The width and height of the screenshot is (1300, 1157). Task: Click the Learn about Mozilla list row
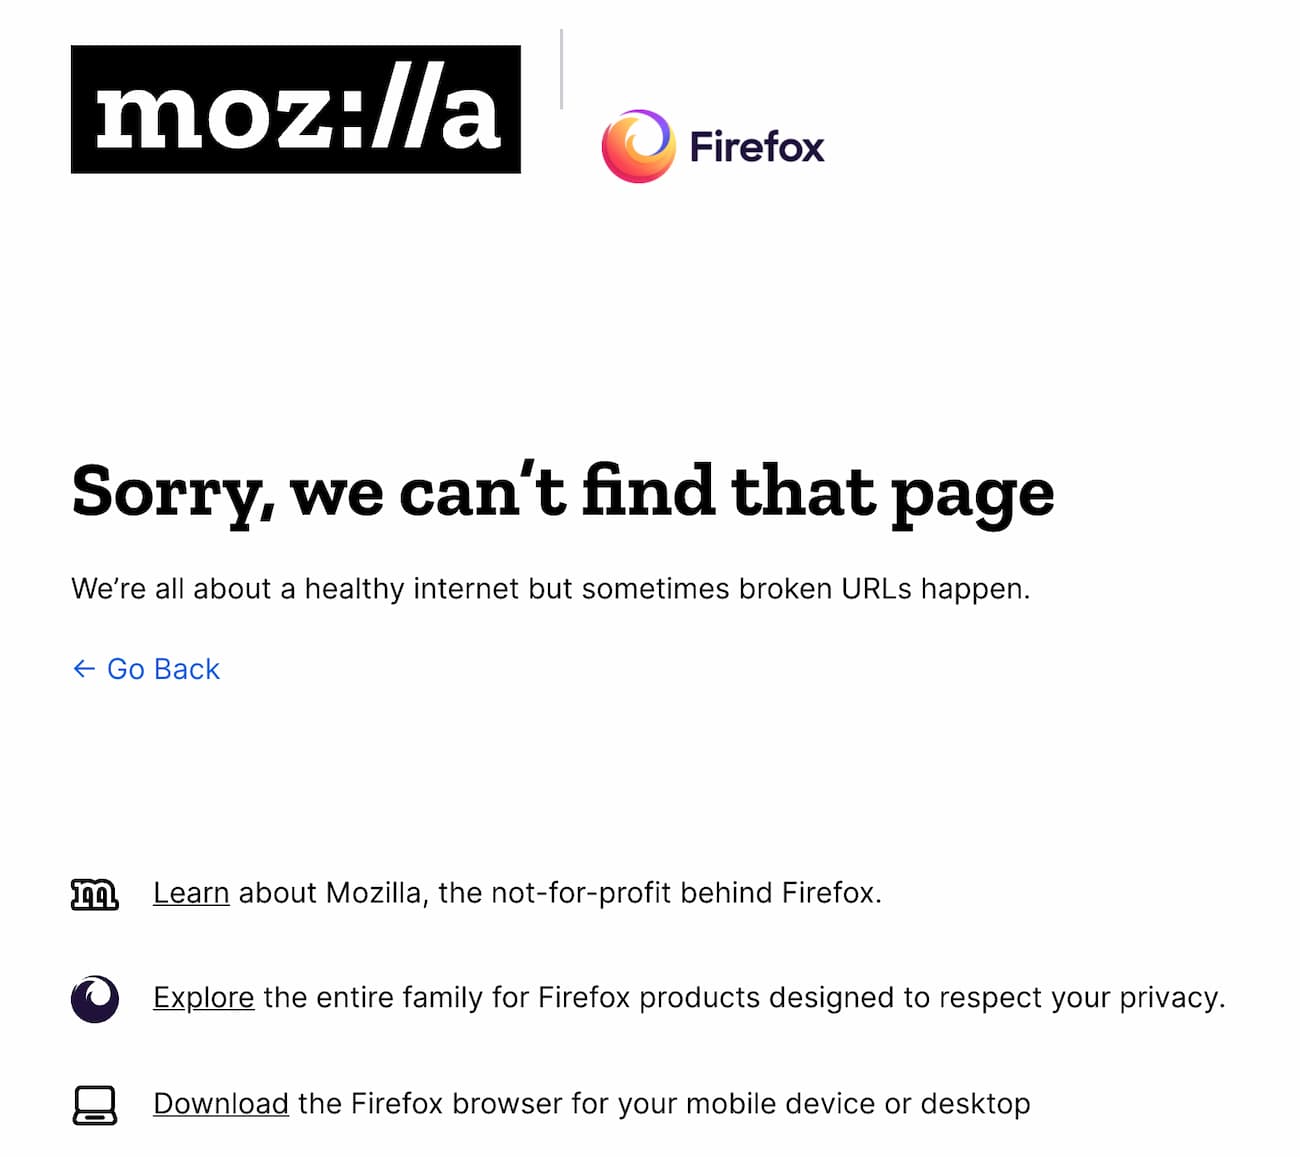[478, 893]
